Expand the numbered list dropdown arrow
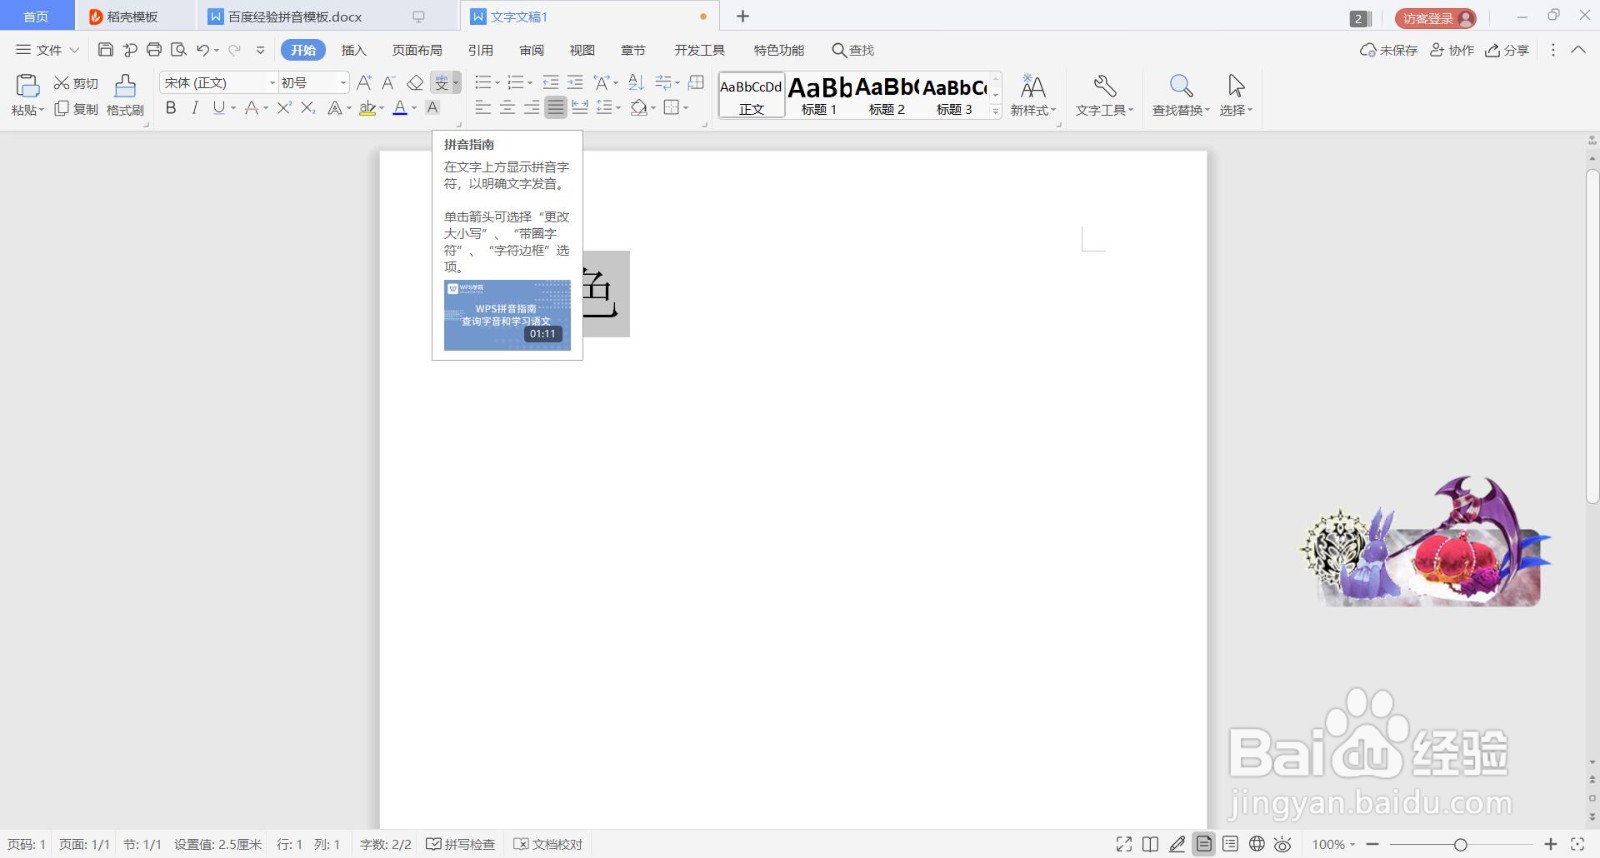This screenshot has height=858, width=1600. point(530,83)
